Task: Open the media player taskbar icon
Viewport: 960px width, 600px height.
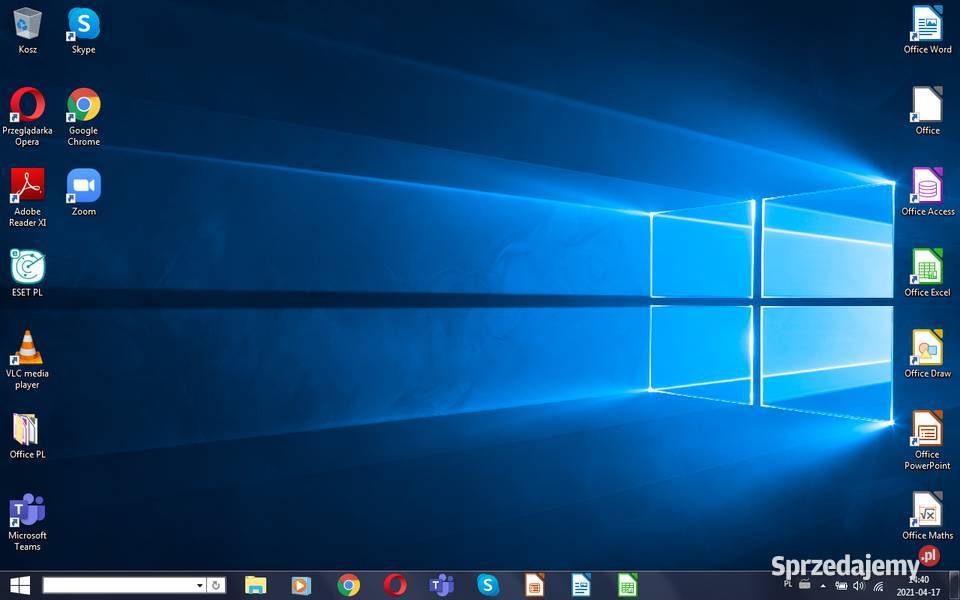Action: pos(301,585)
